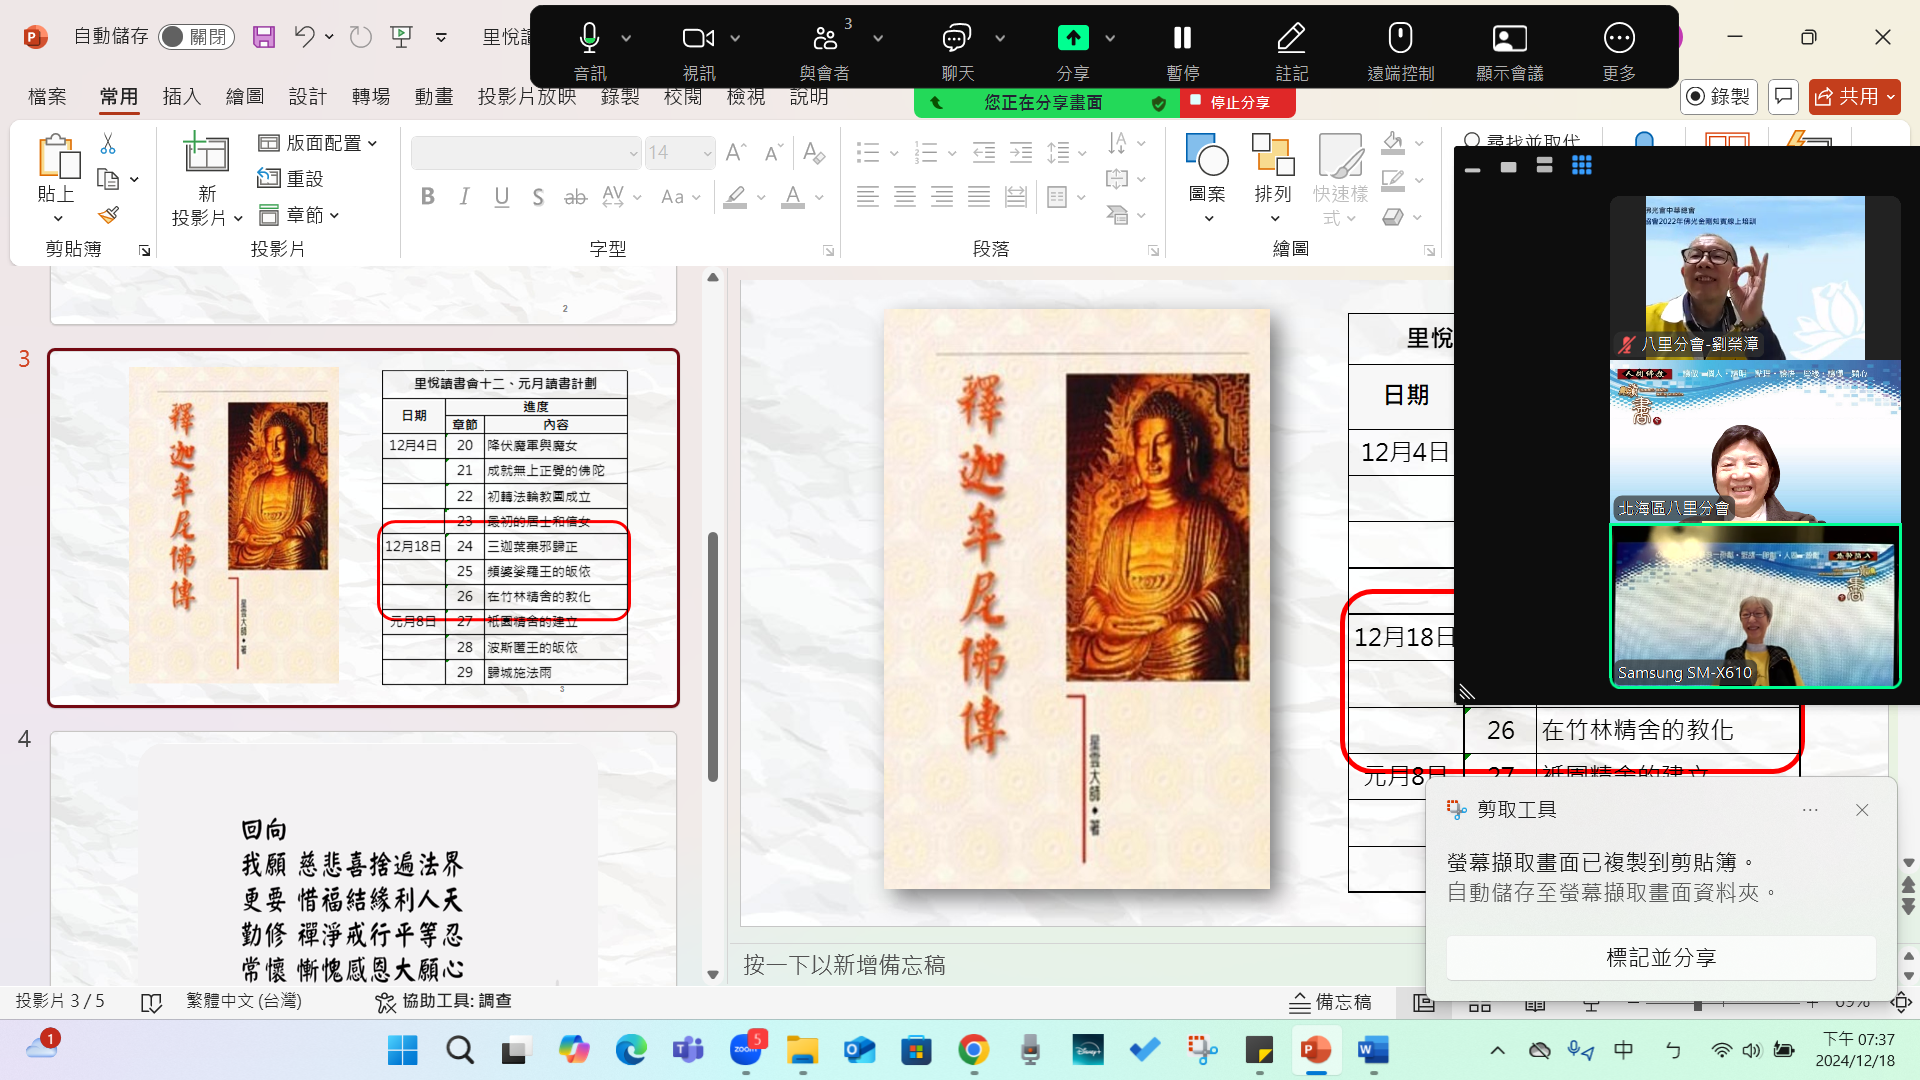Pause screen sharing with 暫停 button
The width and height of the screenshot is (1920, 1080).
[x=1182, y=39]
